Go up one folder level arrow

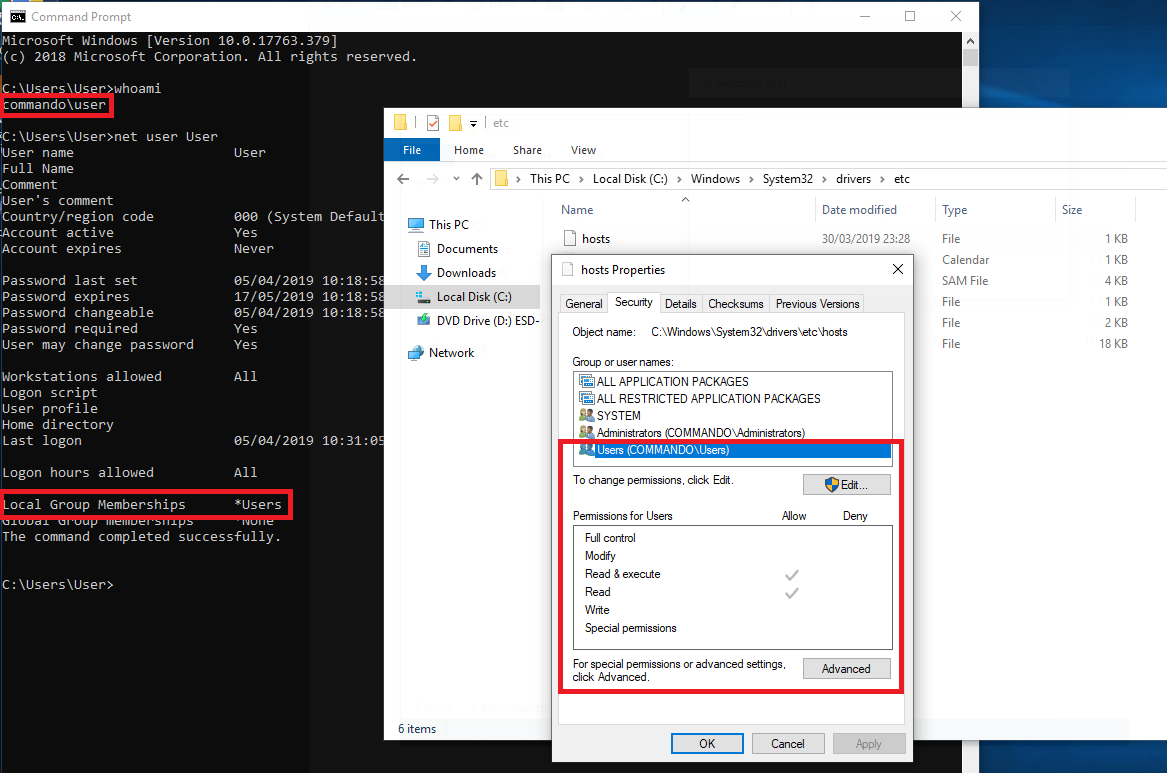tap(477, 179)
